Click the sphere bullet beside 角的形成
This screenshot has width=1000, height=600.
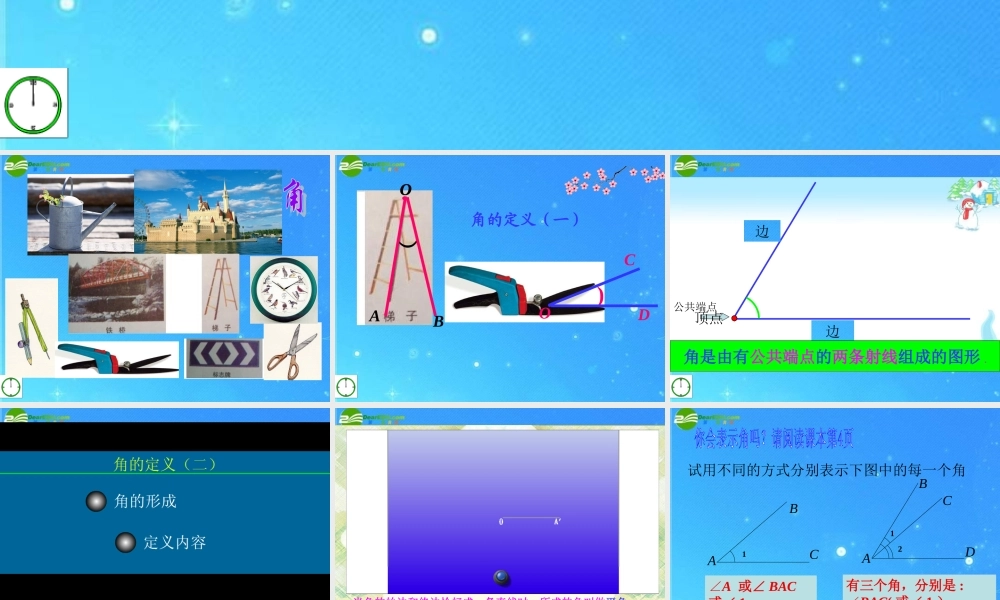[96, 501]
